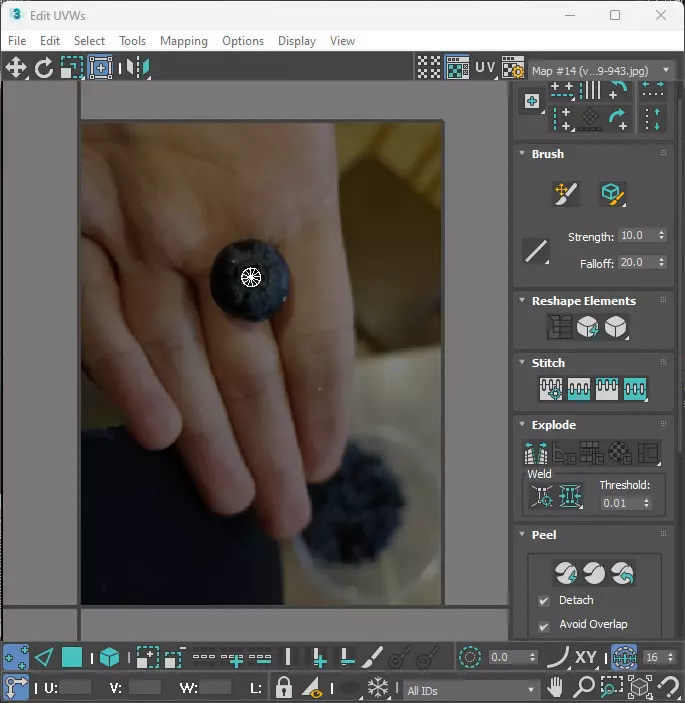Screen dimensions: 685x703
Task: Select the Scale tool
Action: 72,68
